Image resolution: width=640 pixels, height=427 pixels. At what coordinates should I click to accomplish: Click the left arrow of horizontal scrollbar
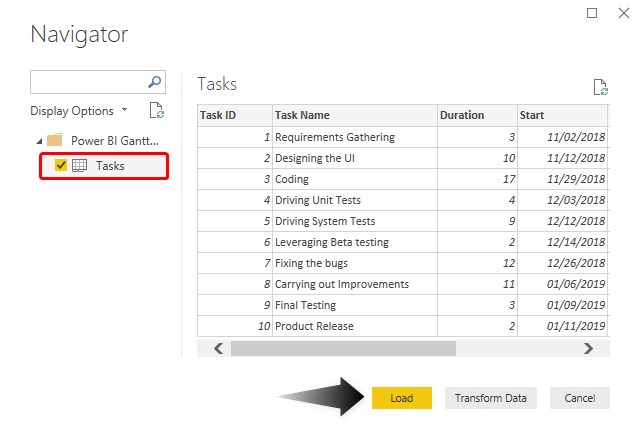pyautogui.click(x=218, y=349)
